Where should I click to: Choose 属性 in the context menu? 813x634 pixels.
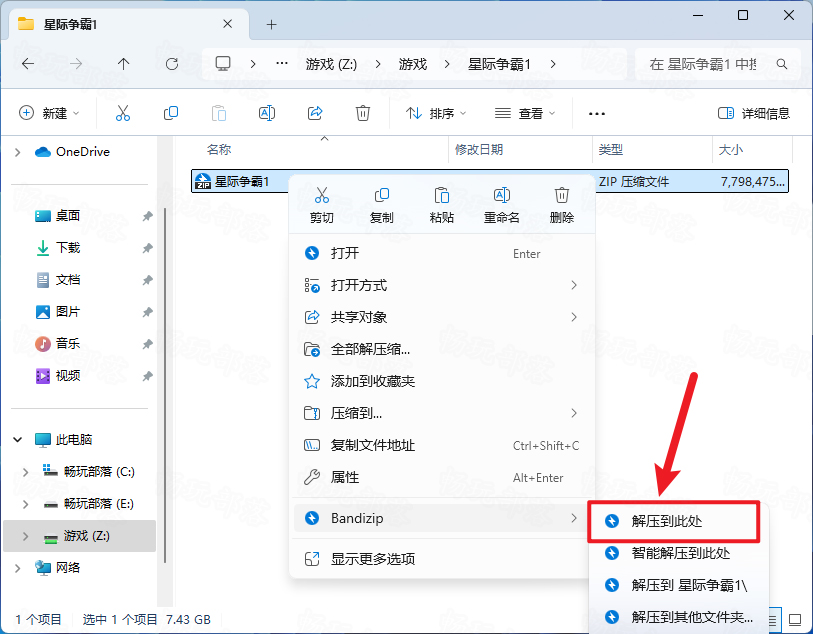(442, 477)
